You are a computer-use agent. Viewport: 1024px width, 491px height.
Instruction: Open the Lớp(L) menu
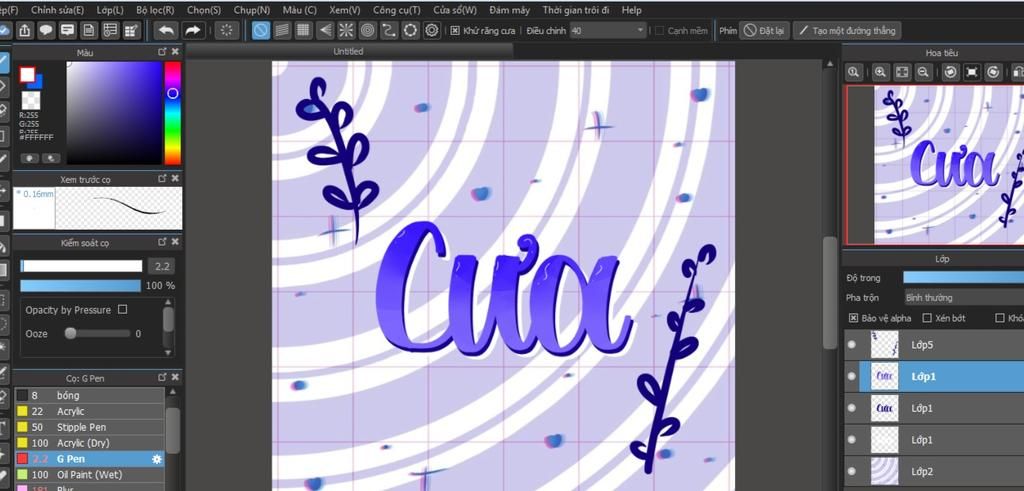pos(110,10)
